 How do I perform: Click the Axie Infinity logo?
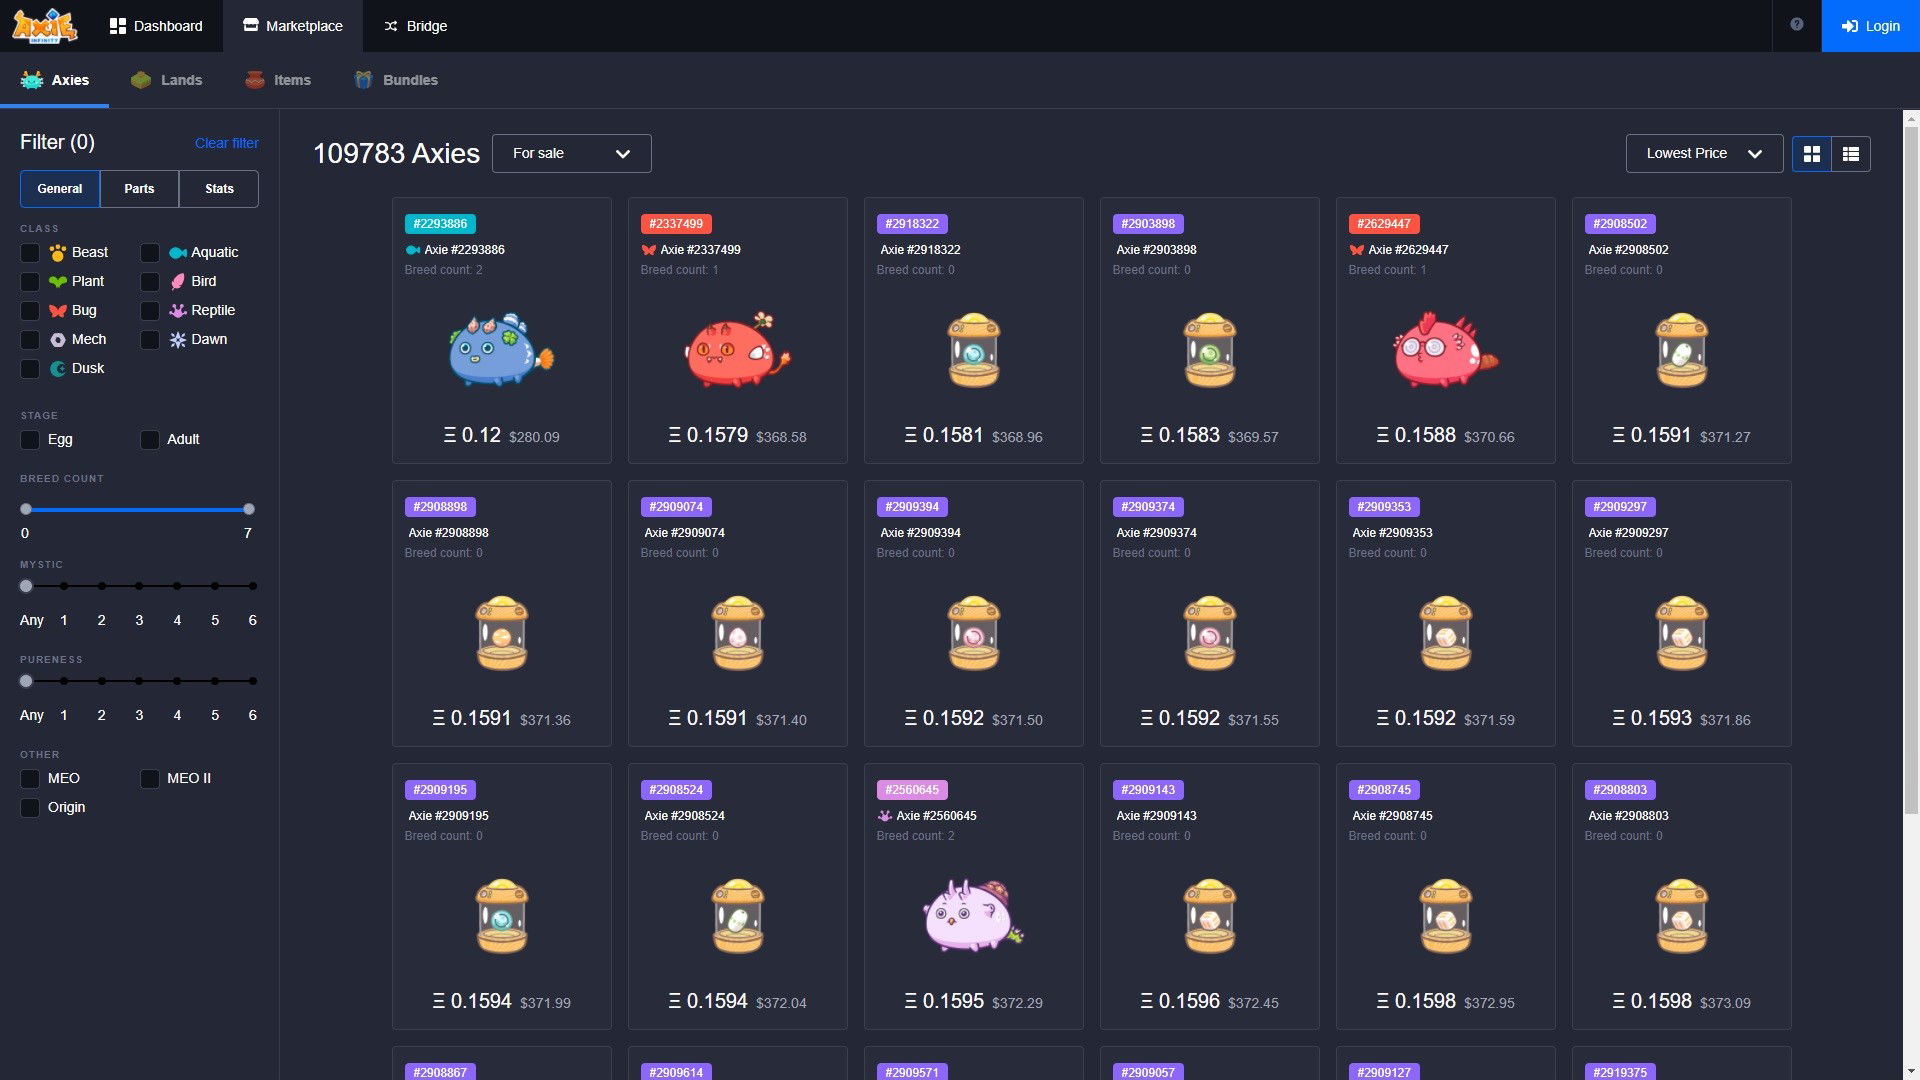44,26
